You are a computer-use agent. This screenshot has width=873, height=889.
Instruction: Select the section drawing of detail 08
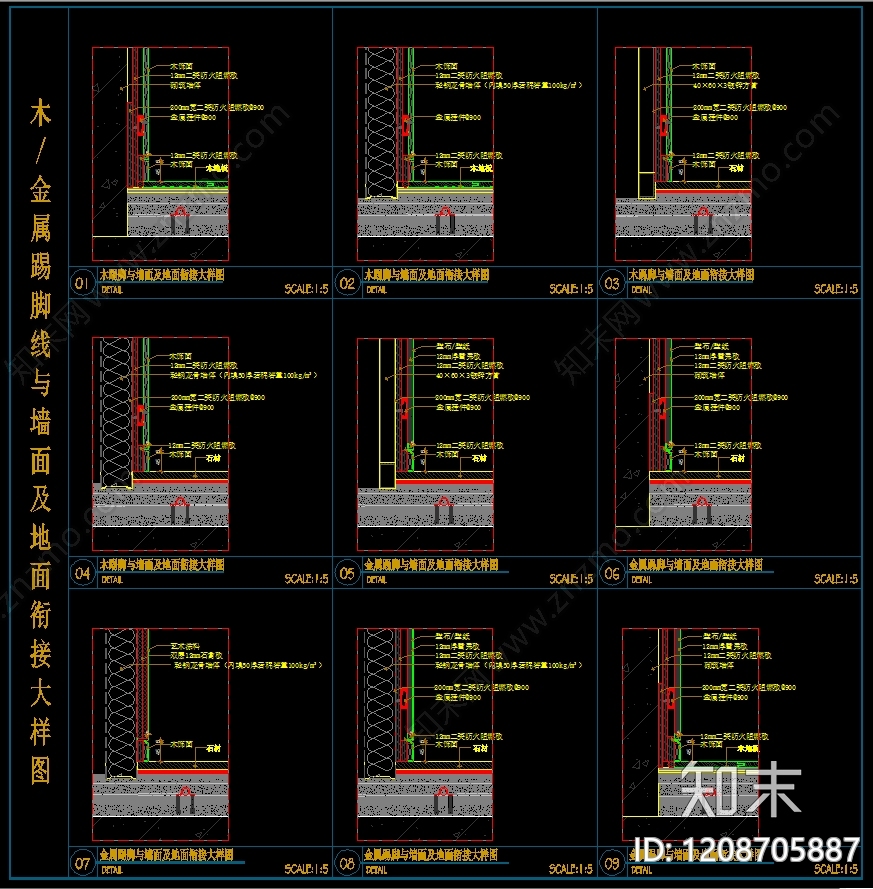[x=425, y=734]
